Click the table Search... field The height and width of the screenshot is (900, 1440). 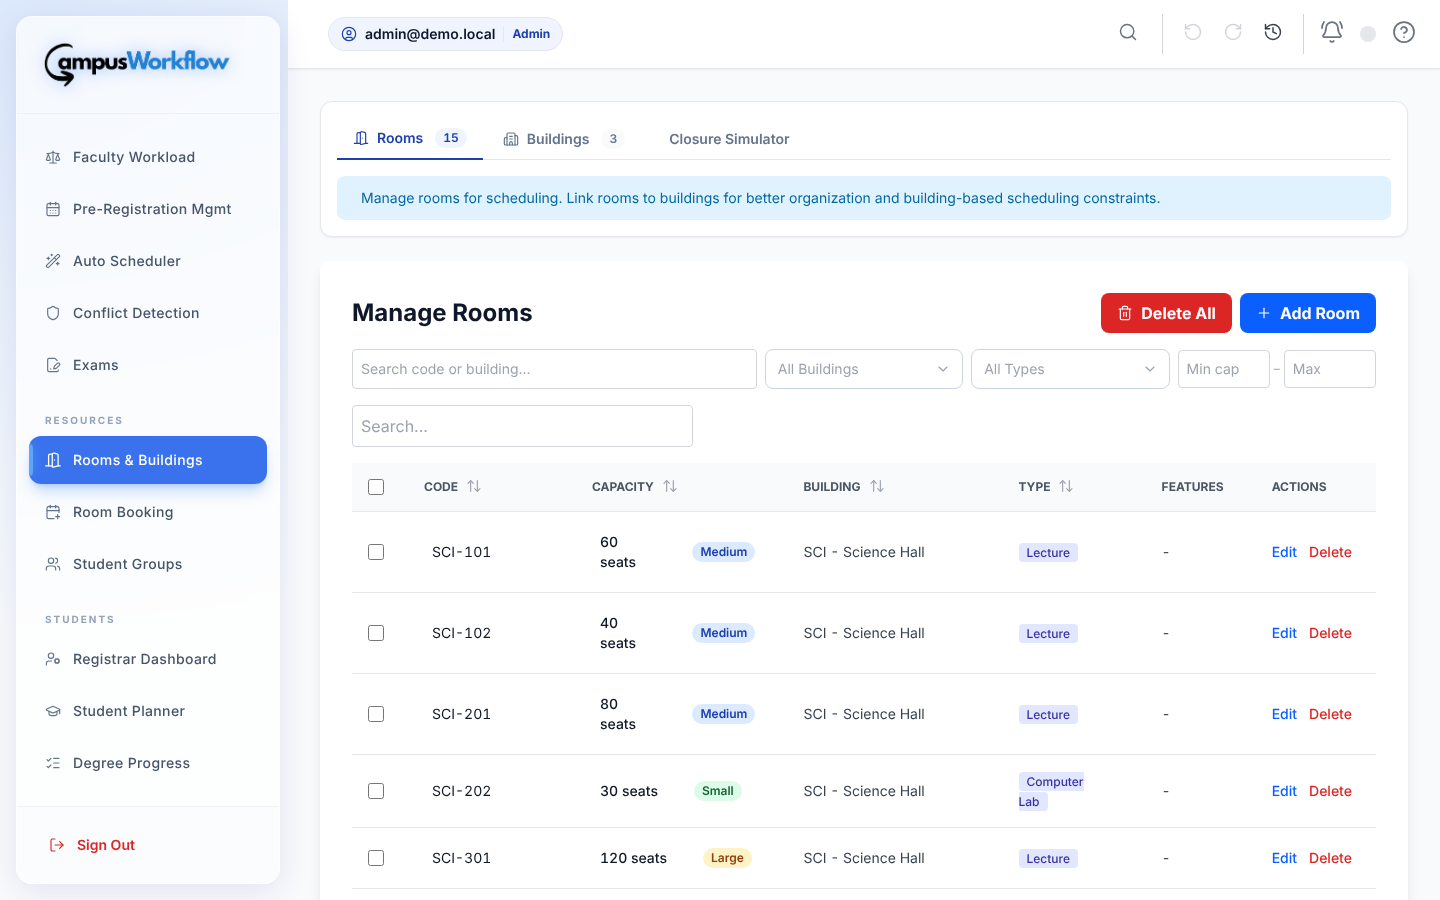pos(522,426)
